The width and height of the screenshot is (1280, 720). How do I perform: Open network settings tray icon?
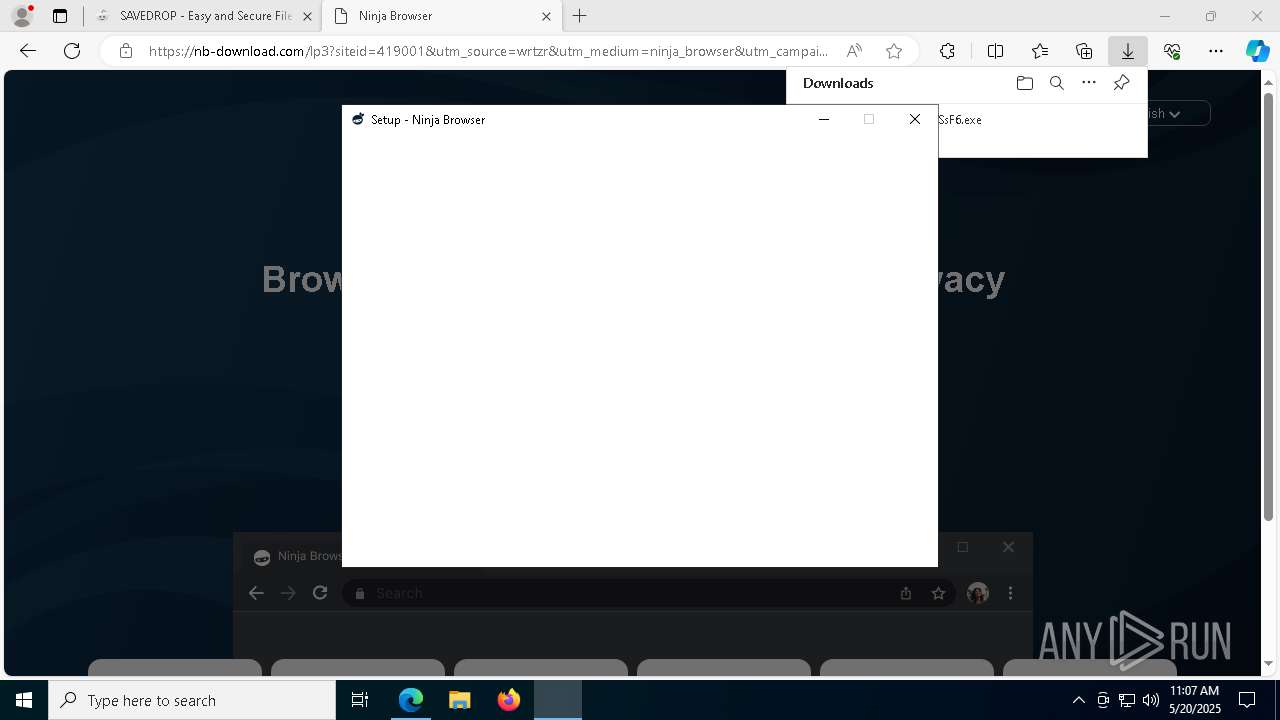click(1127, 700)
